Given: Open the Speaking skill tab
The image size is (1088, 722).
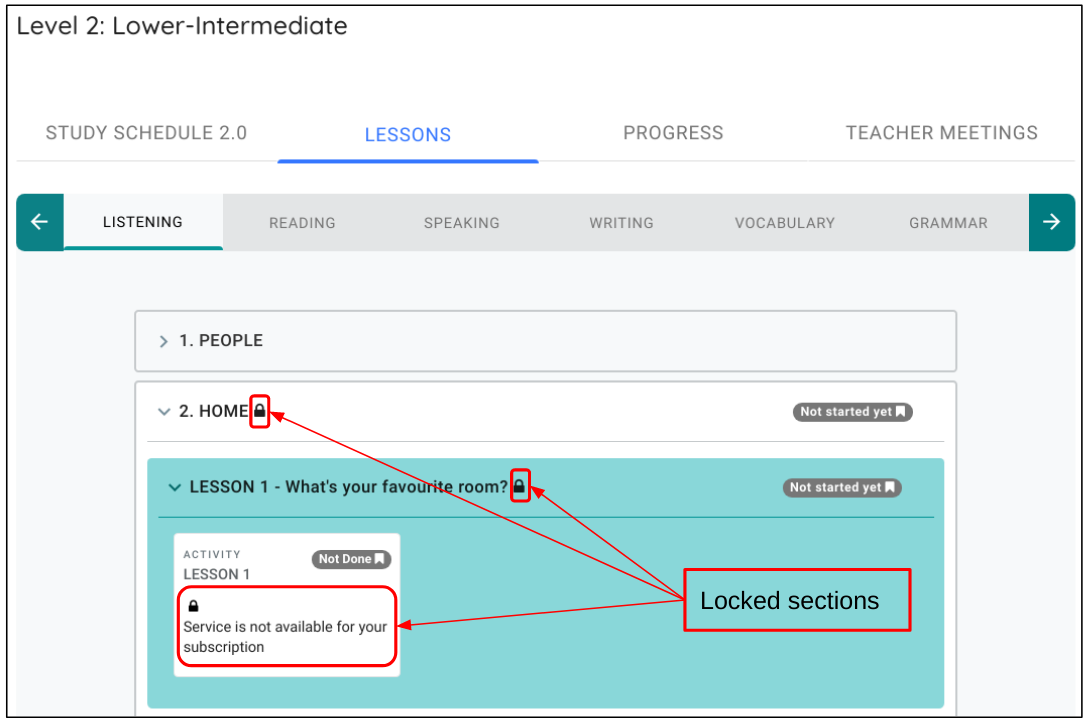Looking at the screenshot, I should [x=461, y=223].
